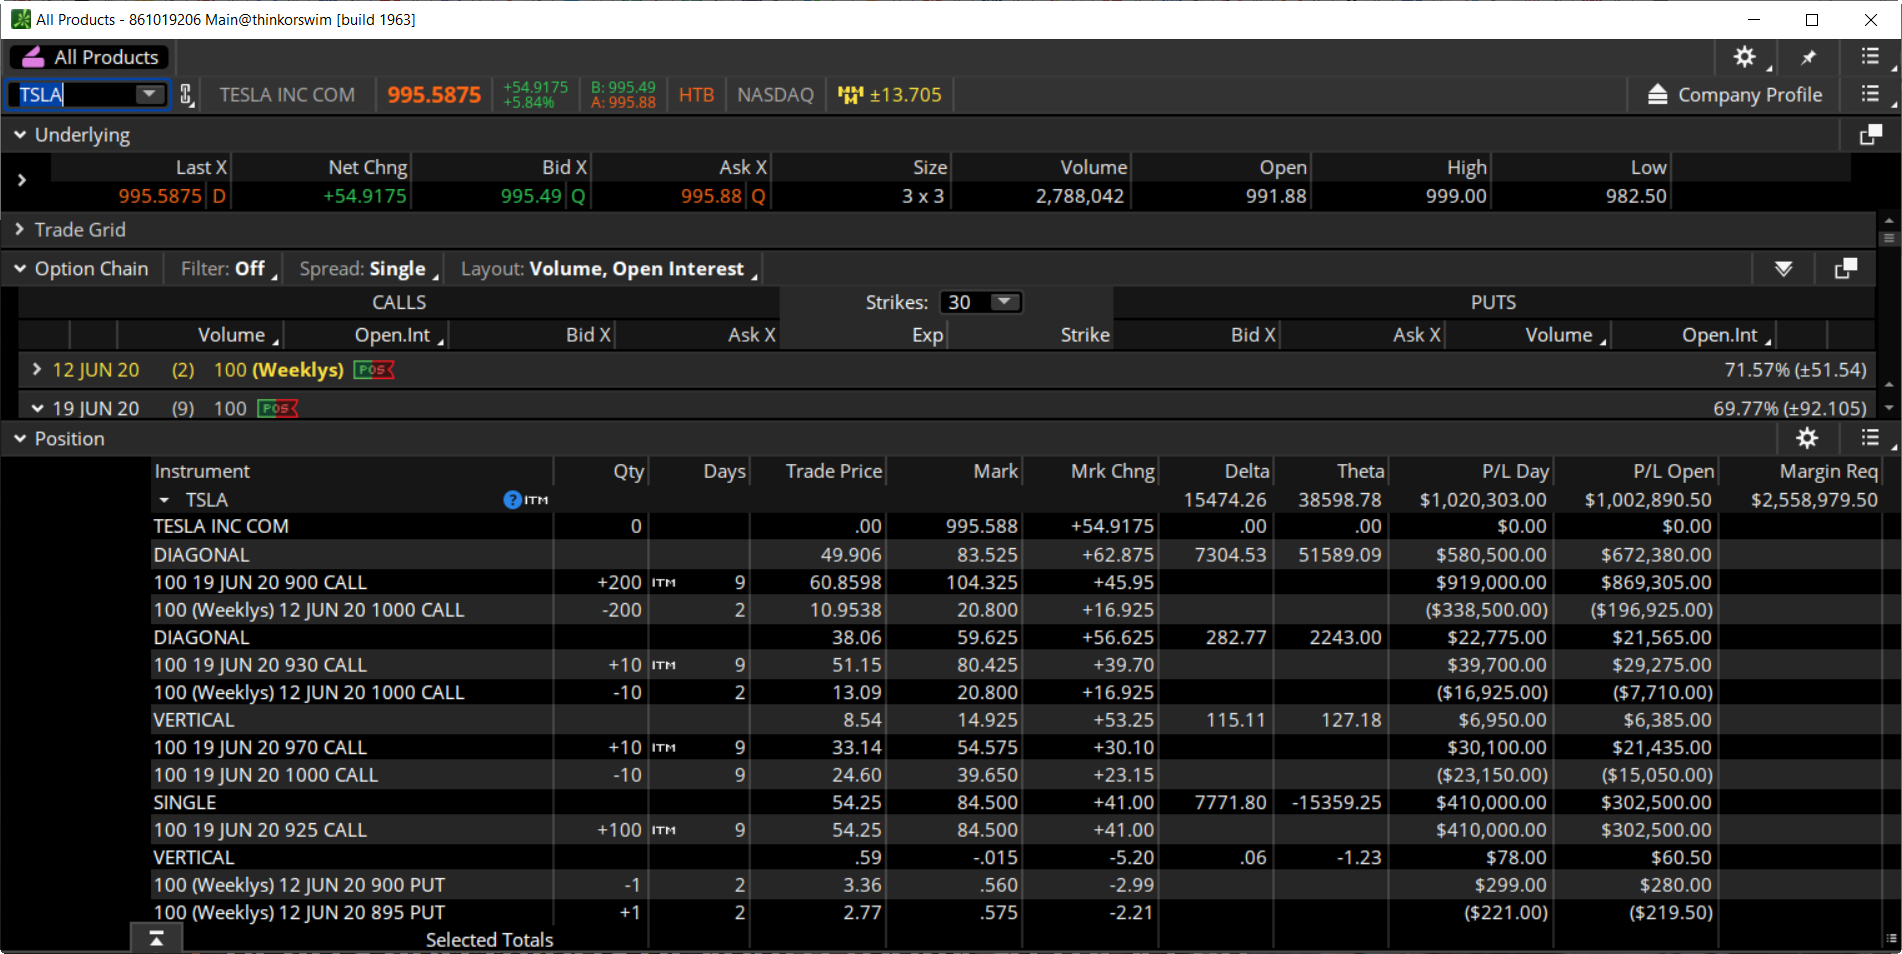The width and height of the screenshot is (1902, 954).
Task: Click the ITM marker on the 925 CALL row
Action: tap(664, 830)
